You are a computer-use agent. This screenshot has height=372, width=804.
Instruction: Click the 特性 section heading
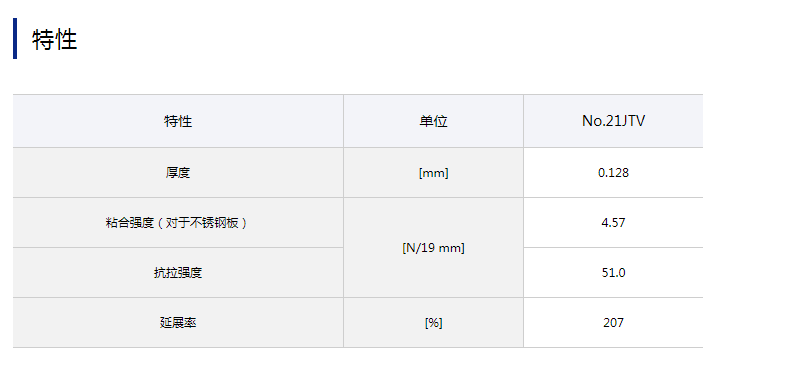[54, 40]
